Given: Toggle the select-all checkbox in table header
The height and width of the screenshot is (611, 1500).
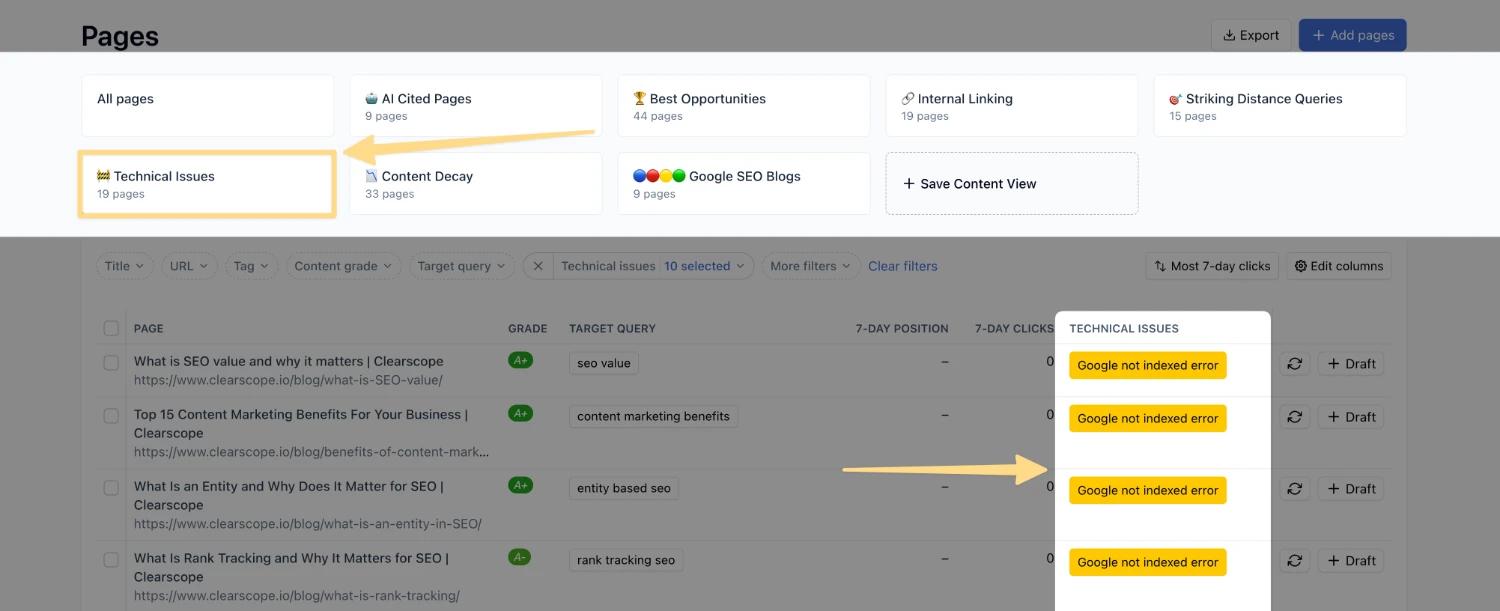Looking at the screenshot, I should tap(111, 328).
